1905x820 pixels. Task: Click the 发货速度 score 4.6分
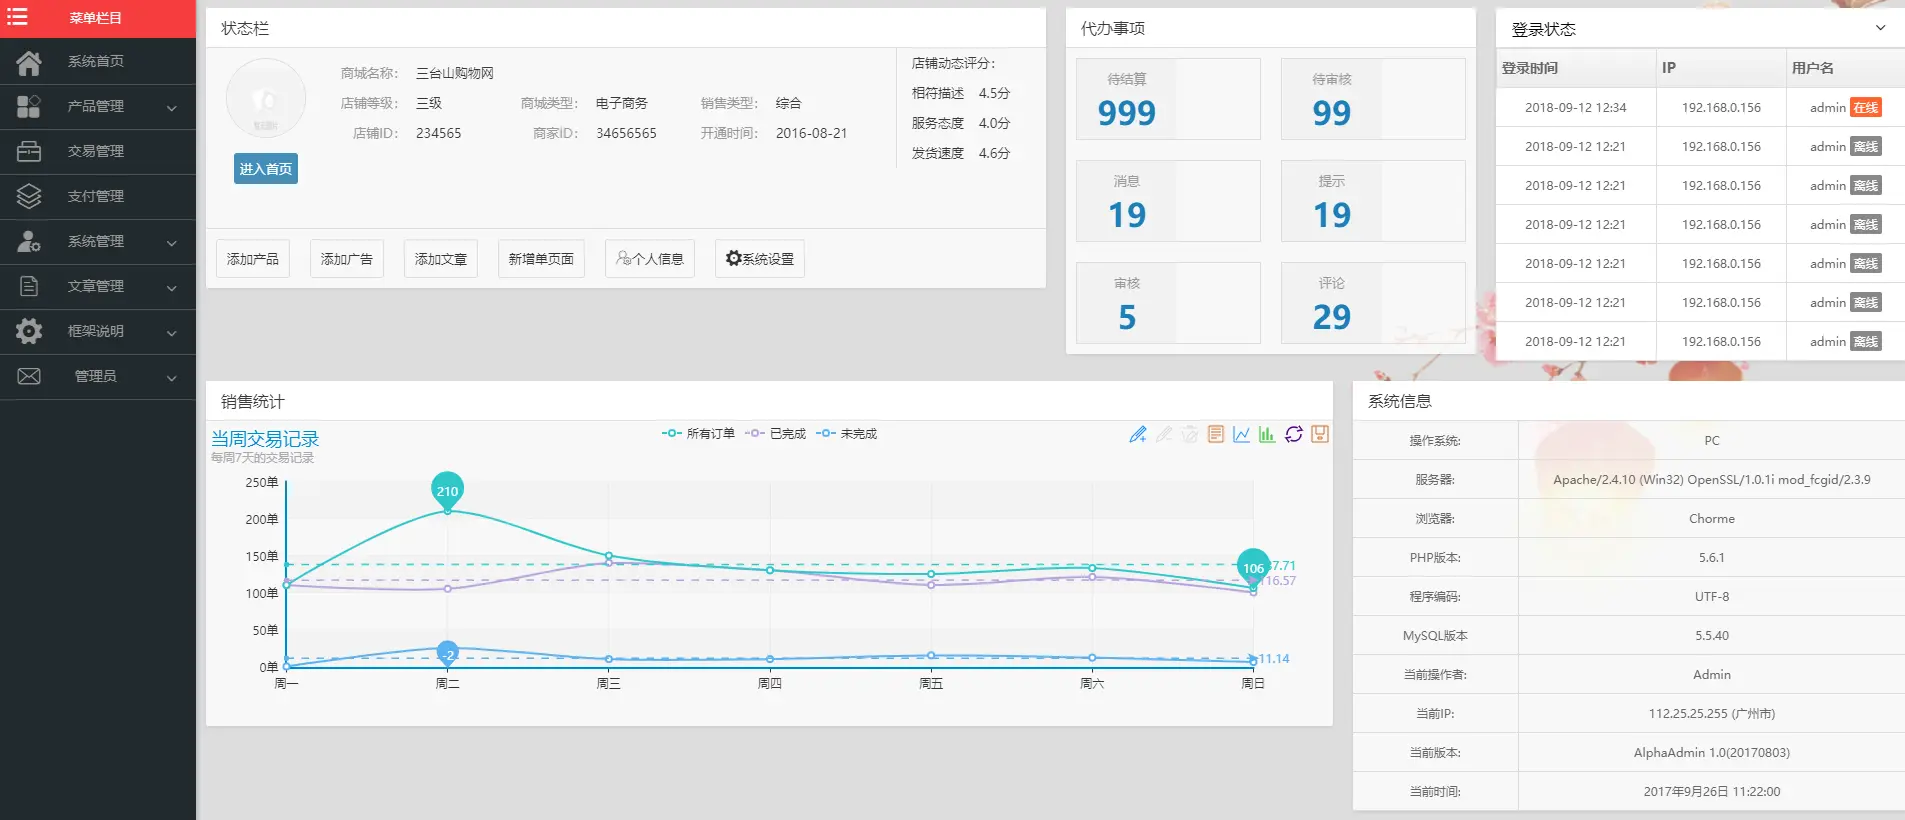click(994, 153)
